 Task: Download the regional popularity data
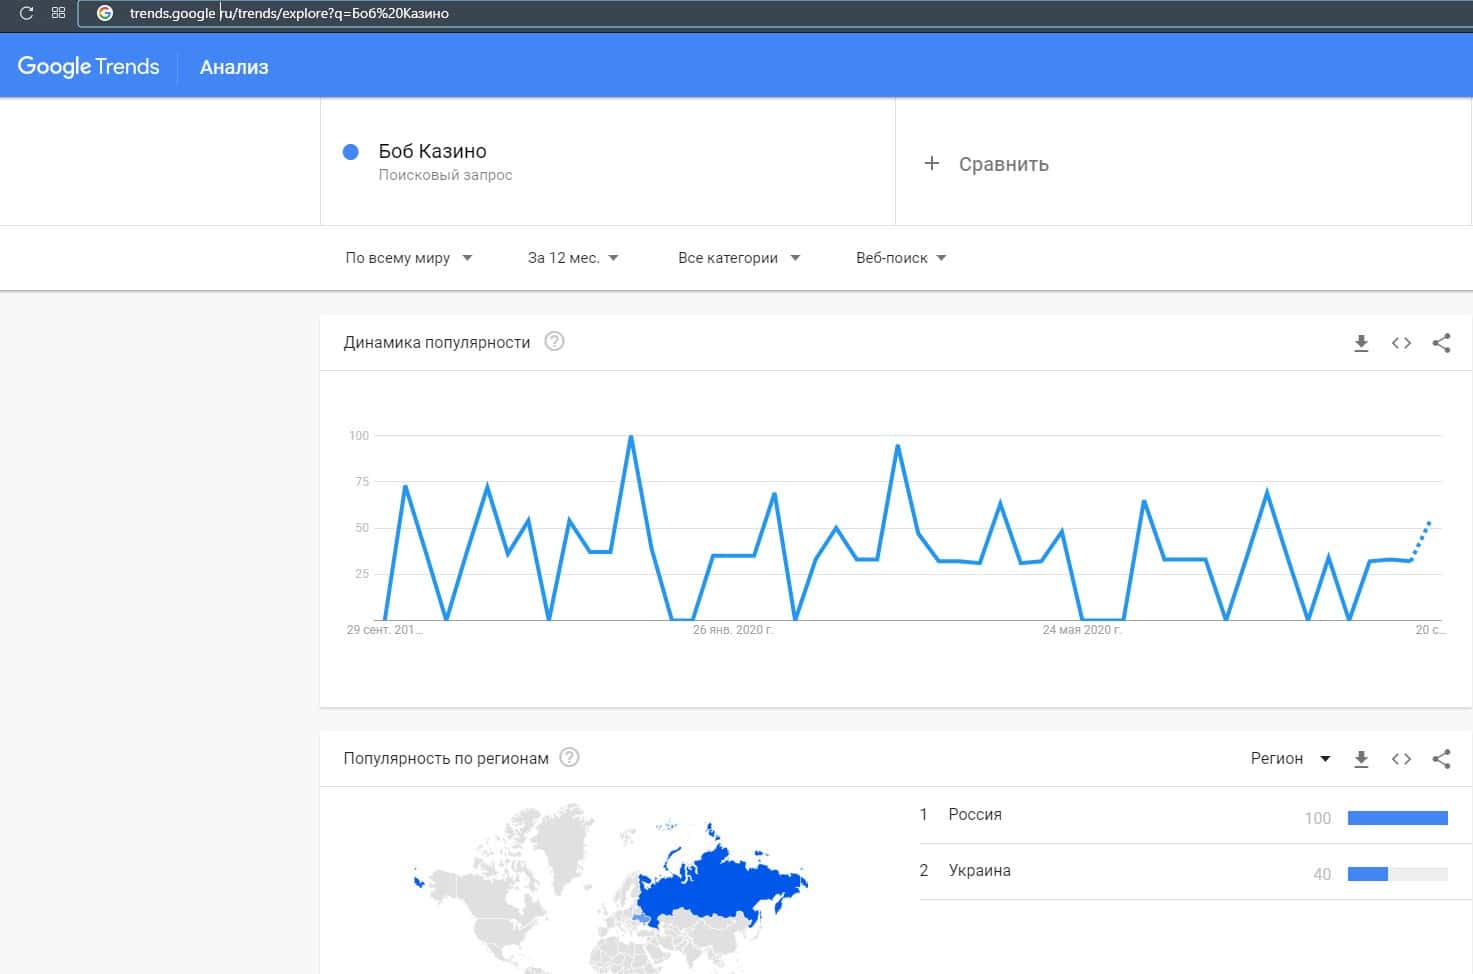(x=1361, y=759)
